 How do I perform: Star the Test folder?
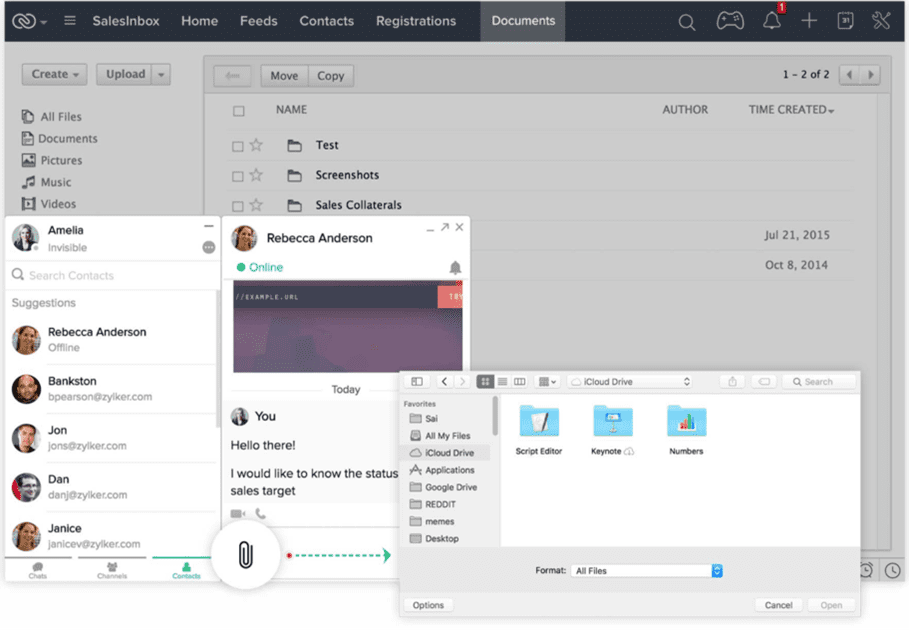pos(256,145)
